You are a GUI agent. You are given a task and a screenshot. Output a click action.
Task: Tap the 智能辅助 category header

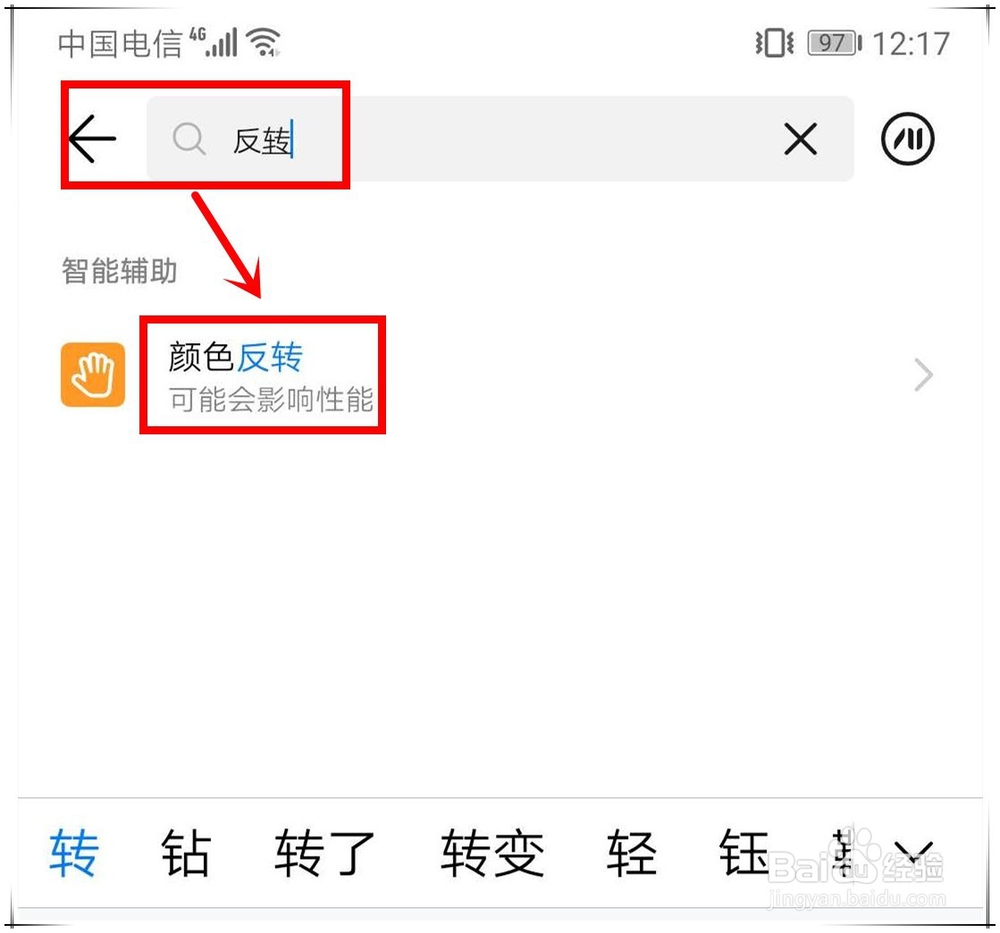coord(119,270)
